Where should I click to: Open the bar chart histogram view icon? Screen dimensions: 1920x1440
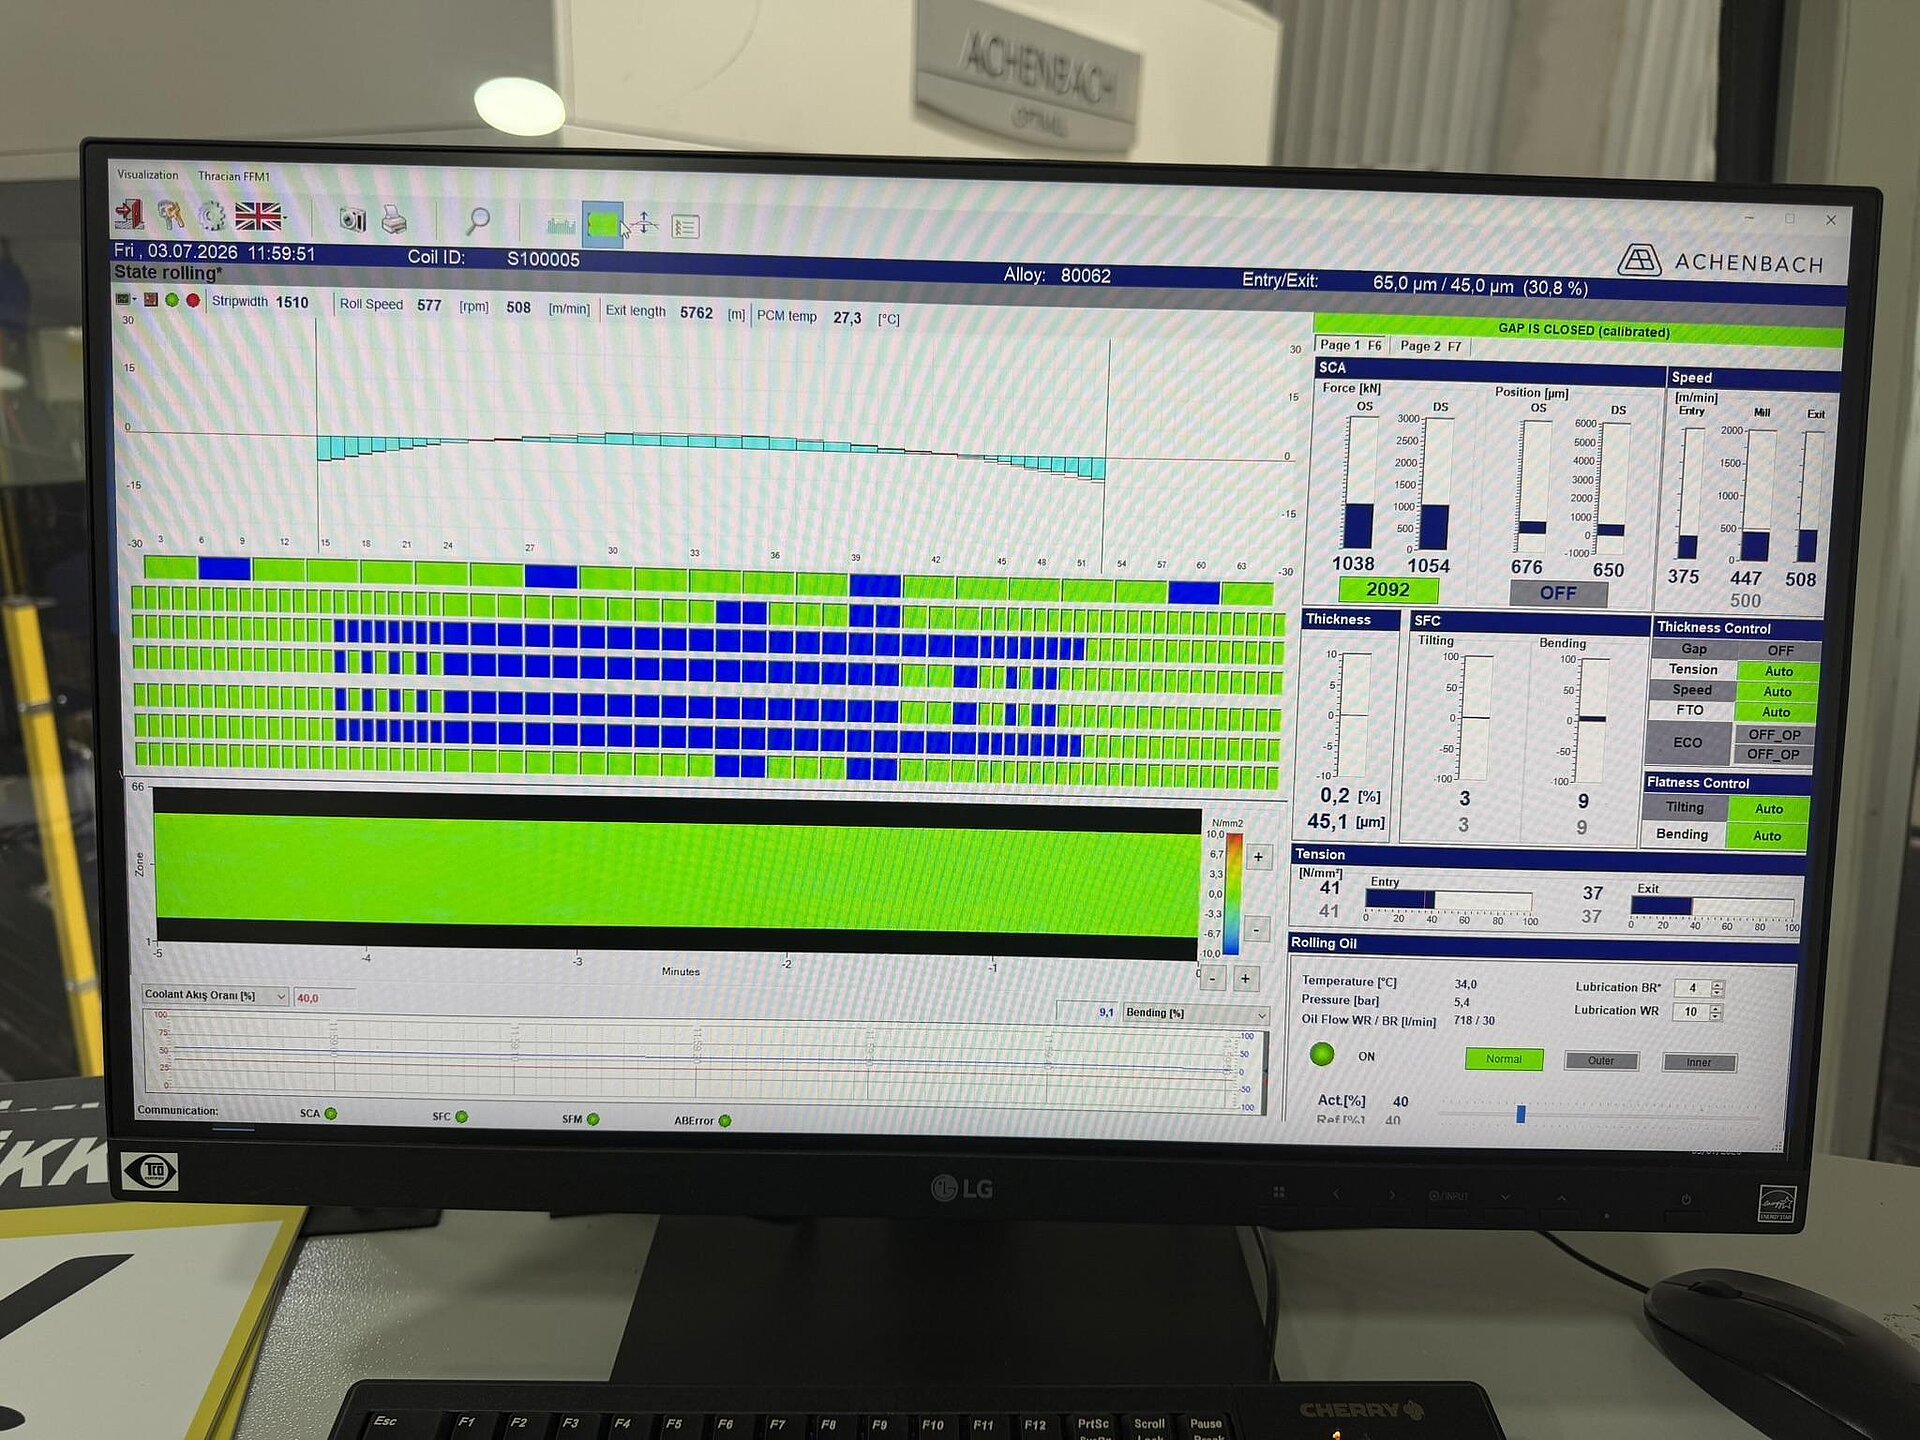pyautogui.click(x=561, y=224)
